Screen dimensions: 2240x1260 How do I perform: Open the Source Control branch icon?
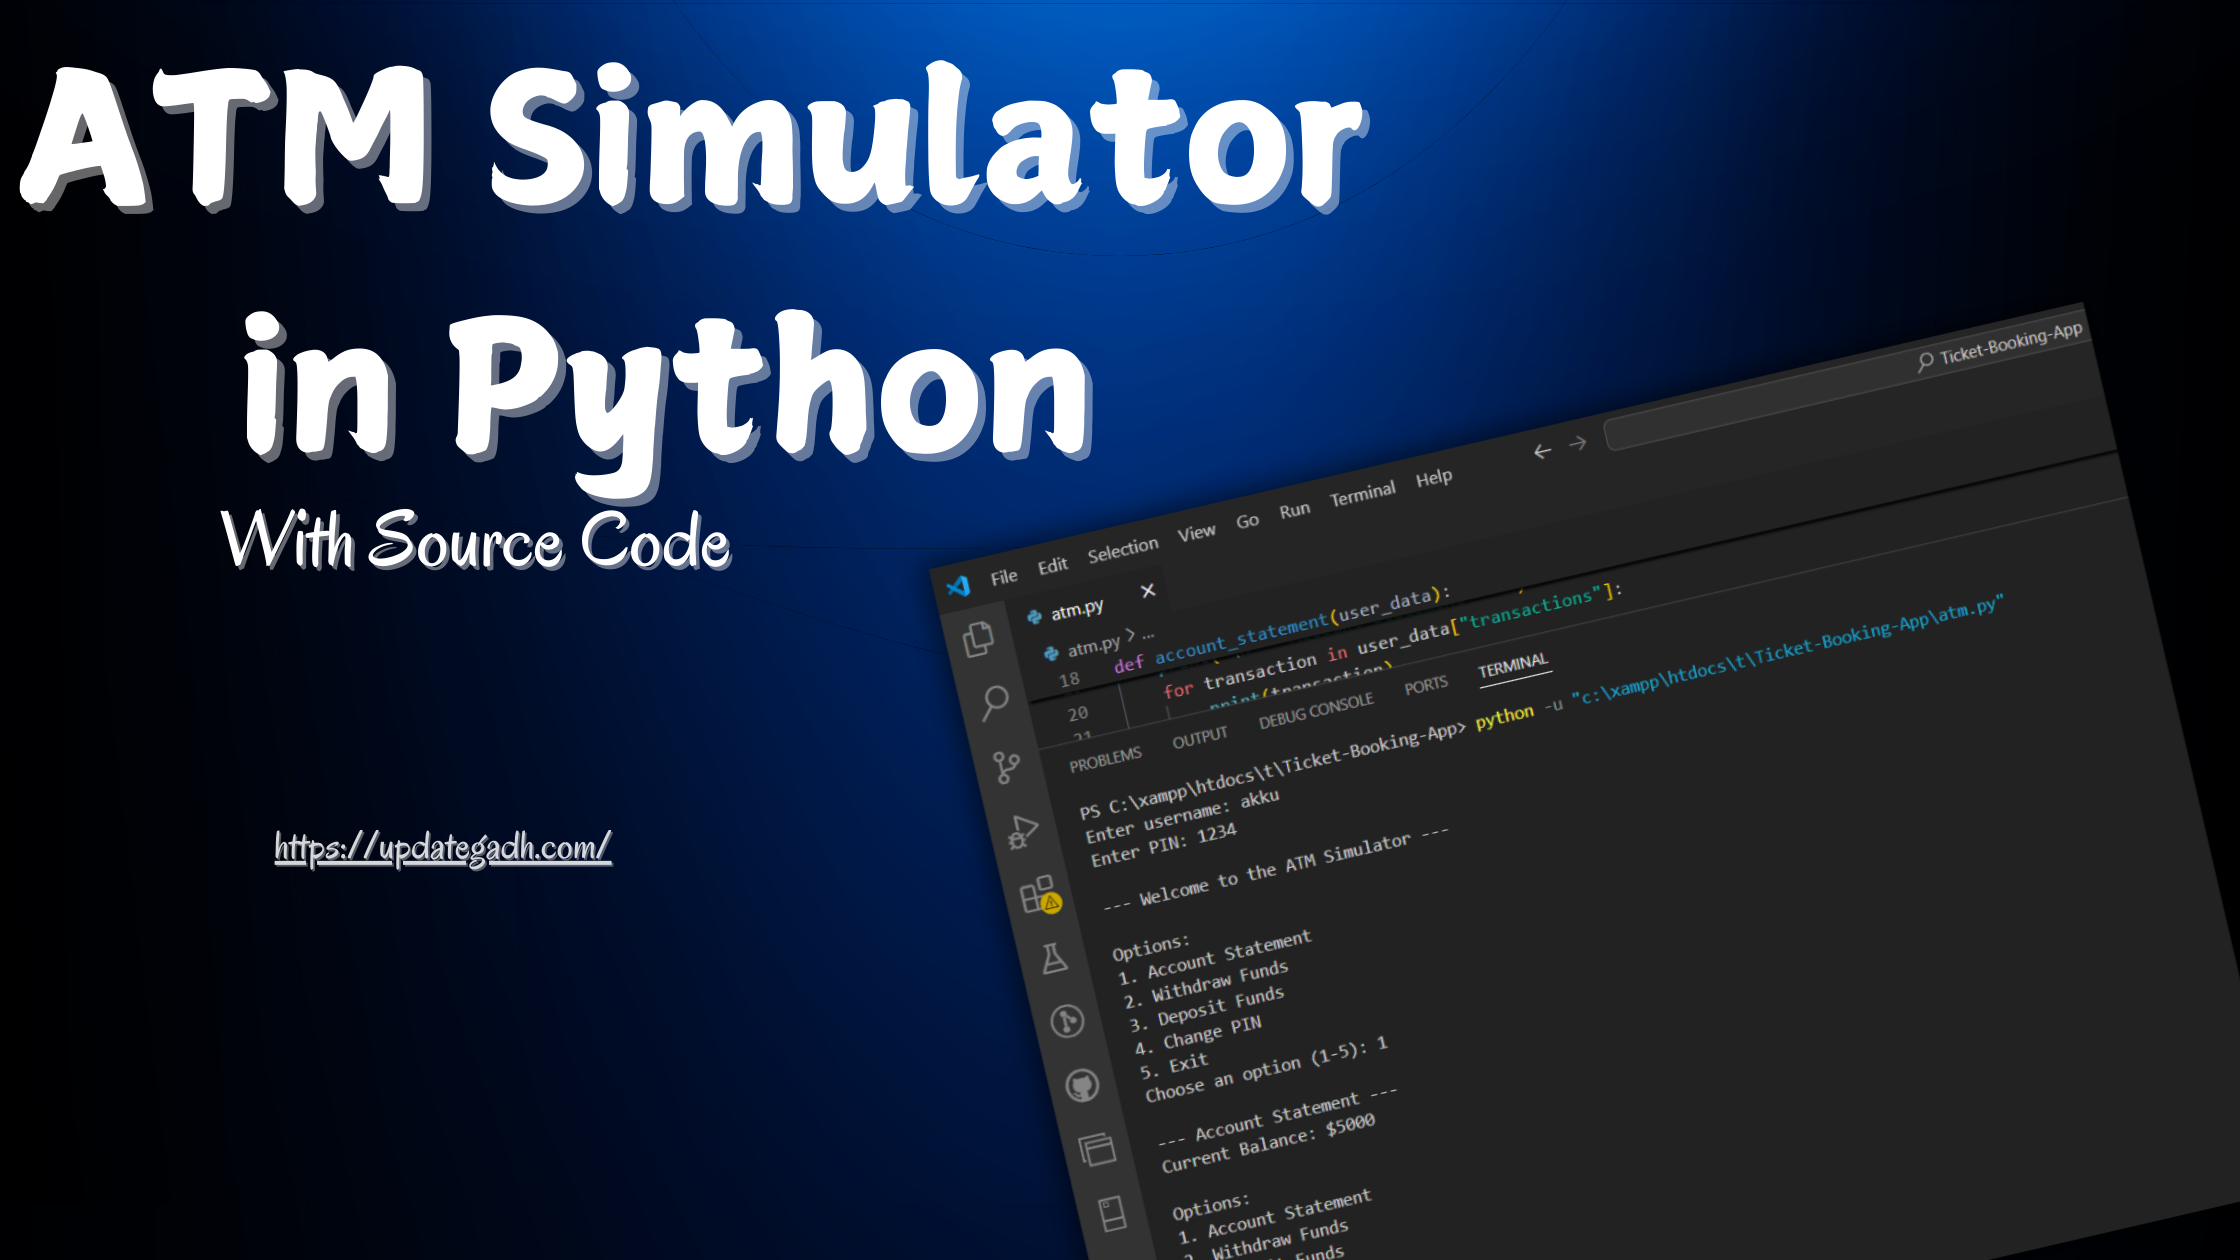[1007, 768]
